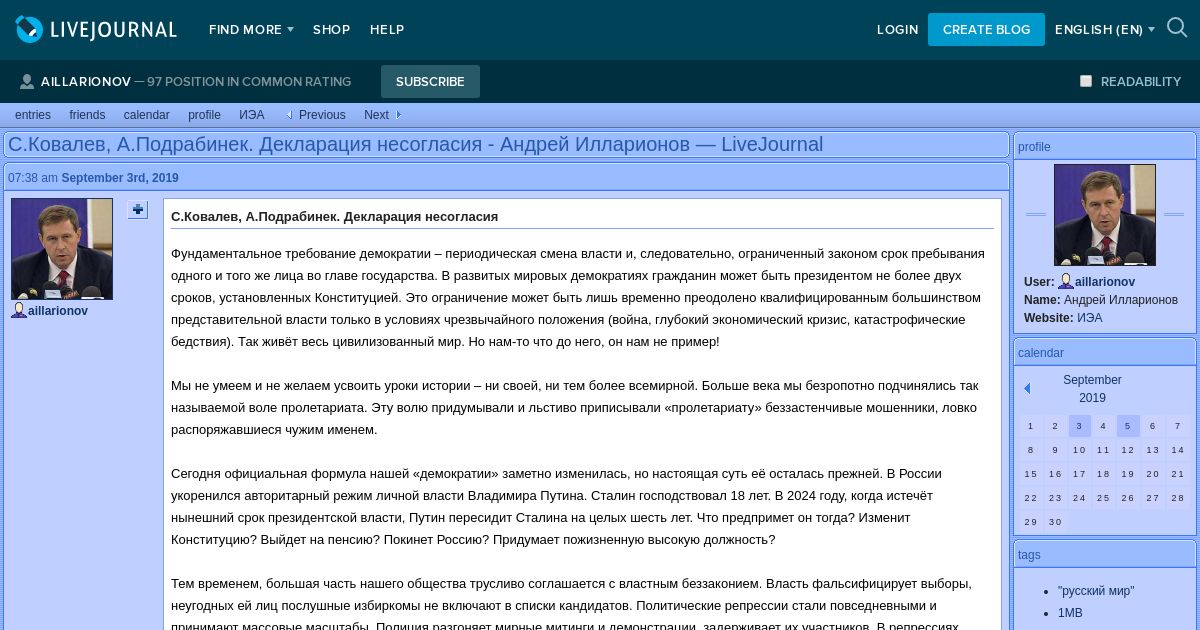The height and width of the screenshot is (630, 1200).
Task: Select day 5 in the September calendar
Action: [1128, 426]
